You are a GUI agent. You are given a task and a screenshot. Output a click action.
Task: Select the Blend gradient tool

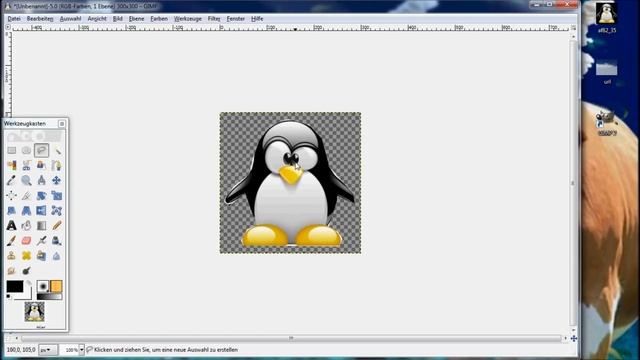click(x=41, y=225)
